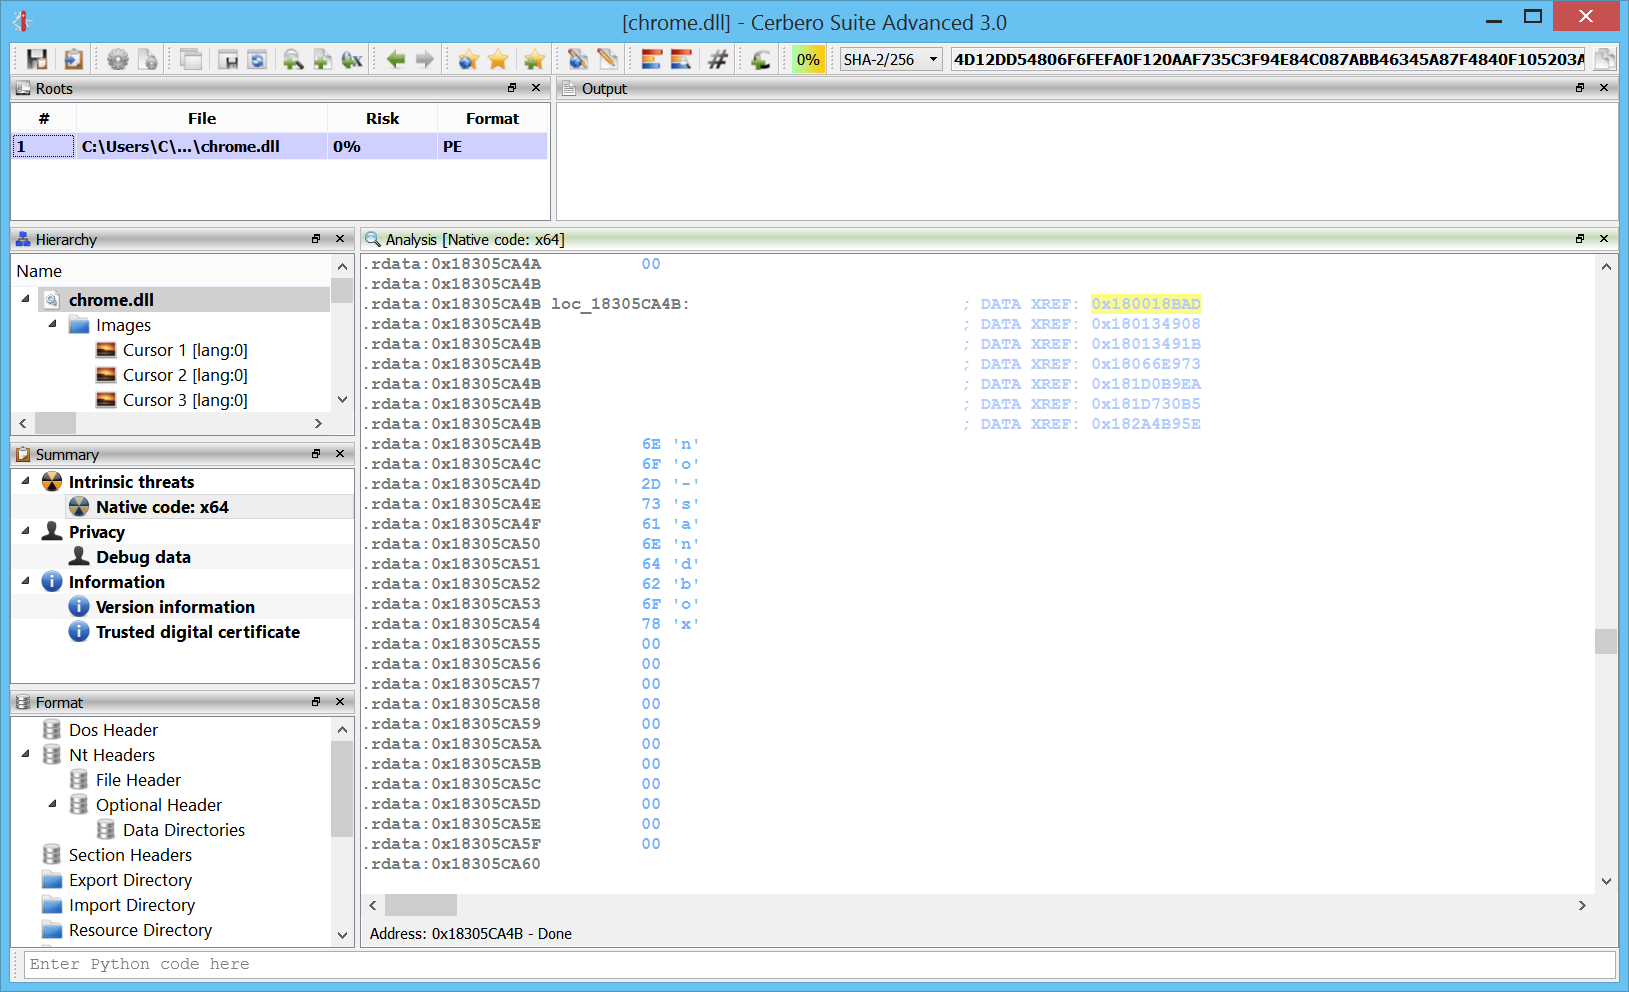Click the globe with pencil icon
The image size is (1629, 992).
(578, 60)
